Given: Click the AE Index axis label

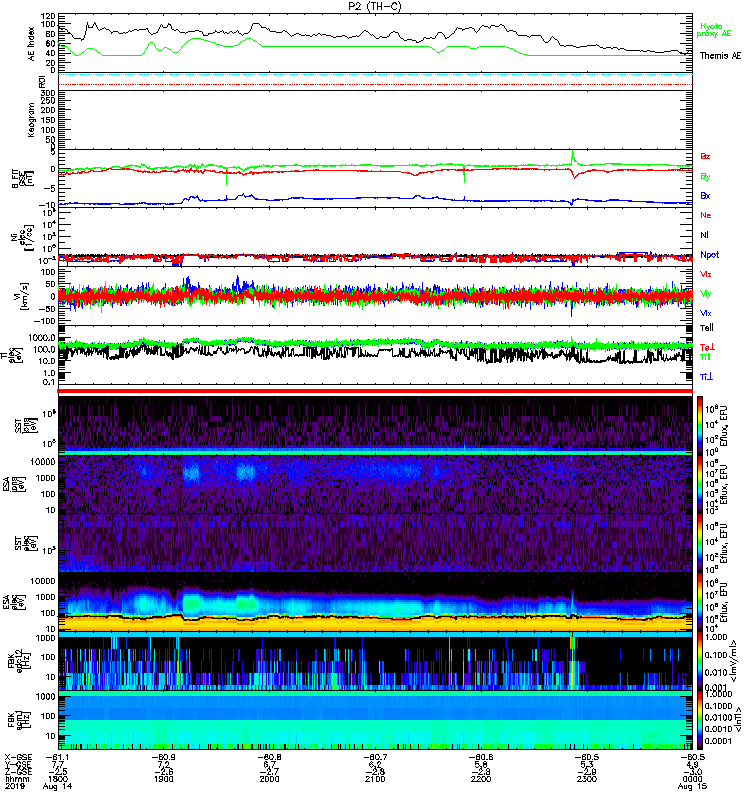Looking at the screenshot, I should 32,44.
